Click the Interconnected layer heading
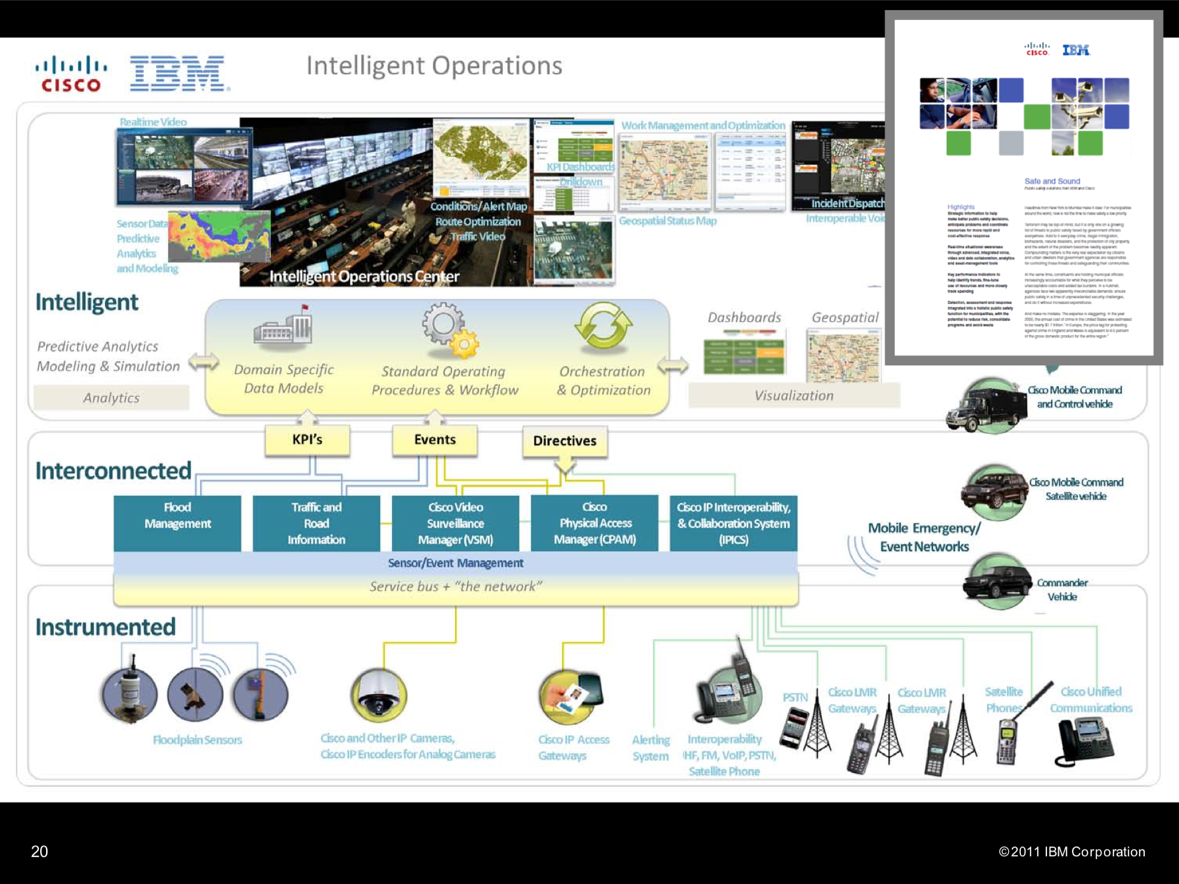 pos(114,471)
